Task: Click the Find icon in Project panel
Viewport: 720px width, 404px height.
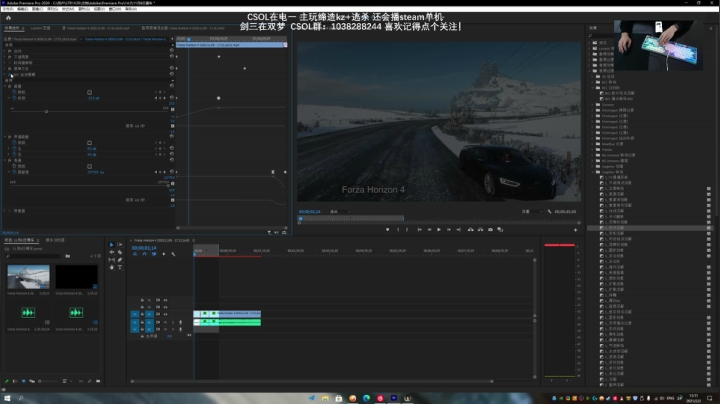Action: 90,381
